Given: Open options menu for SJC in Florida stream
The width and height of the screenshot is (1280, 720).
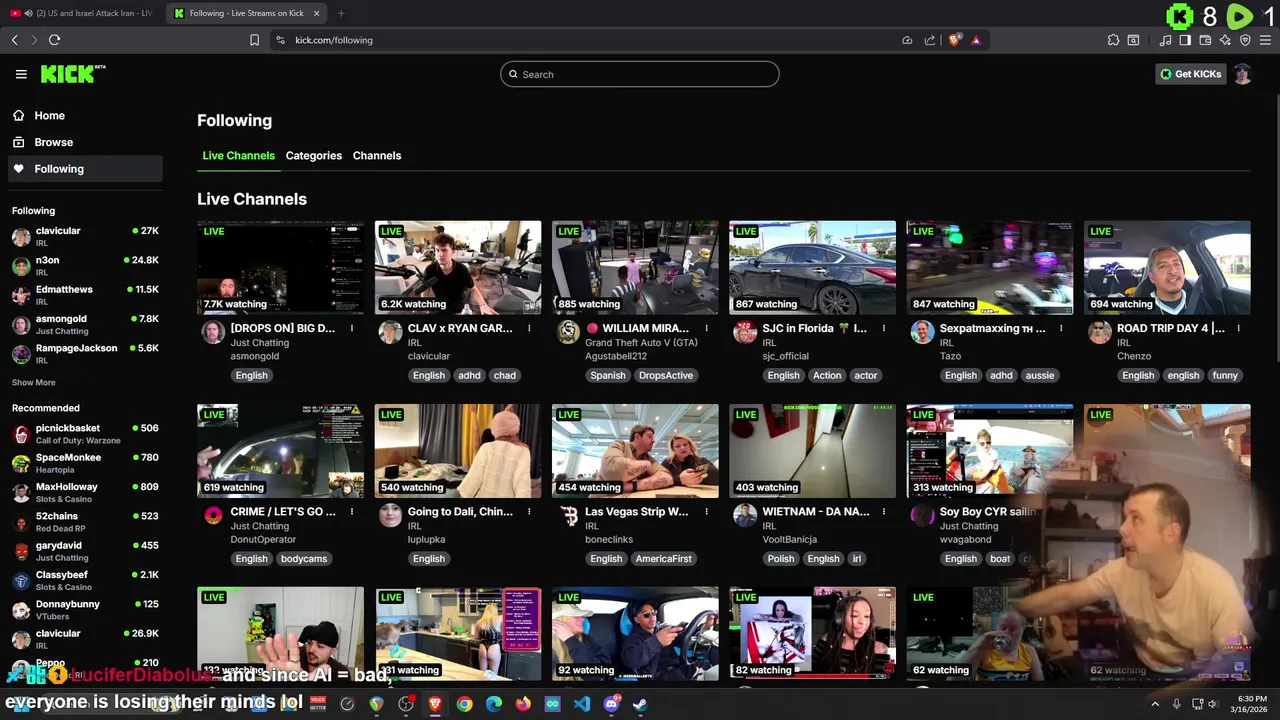Looking at the screenshot, I should (x=884, y=328).
